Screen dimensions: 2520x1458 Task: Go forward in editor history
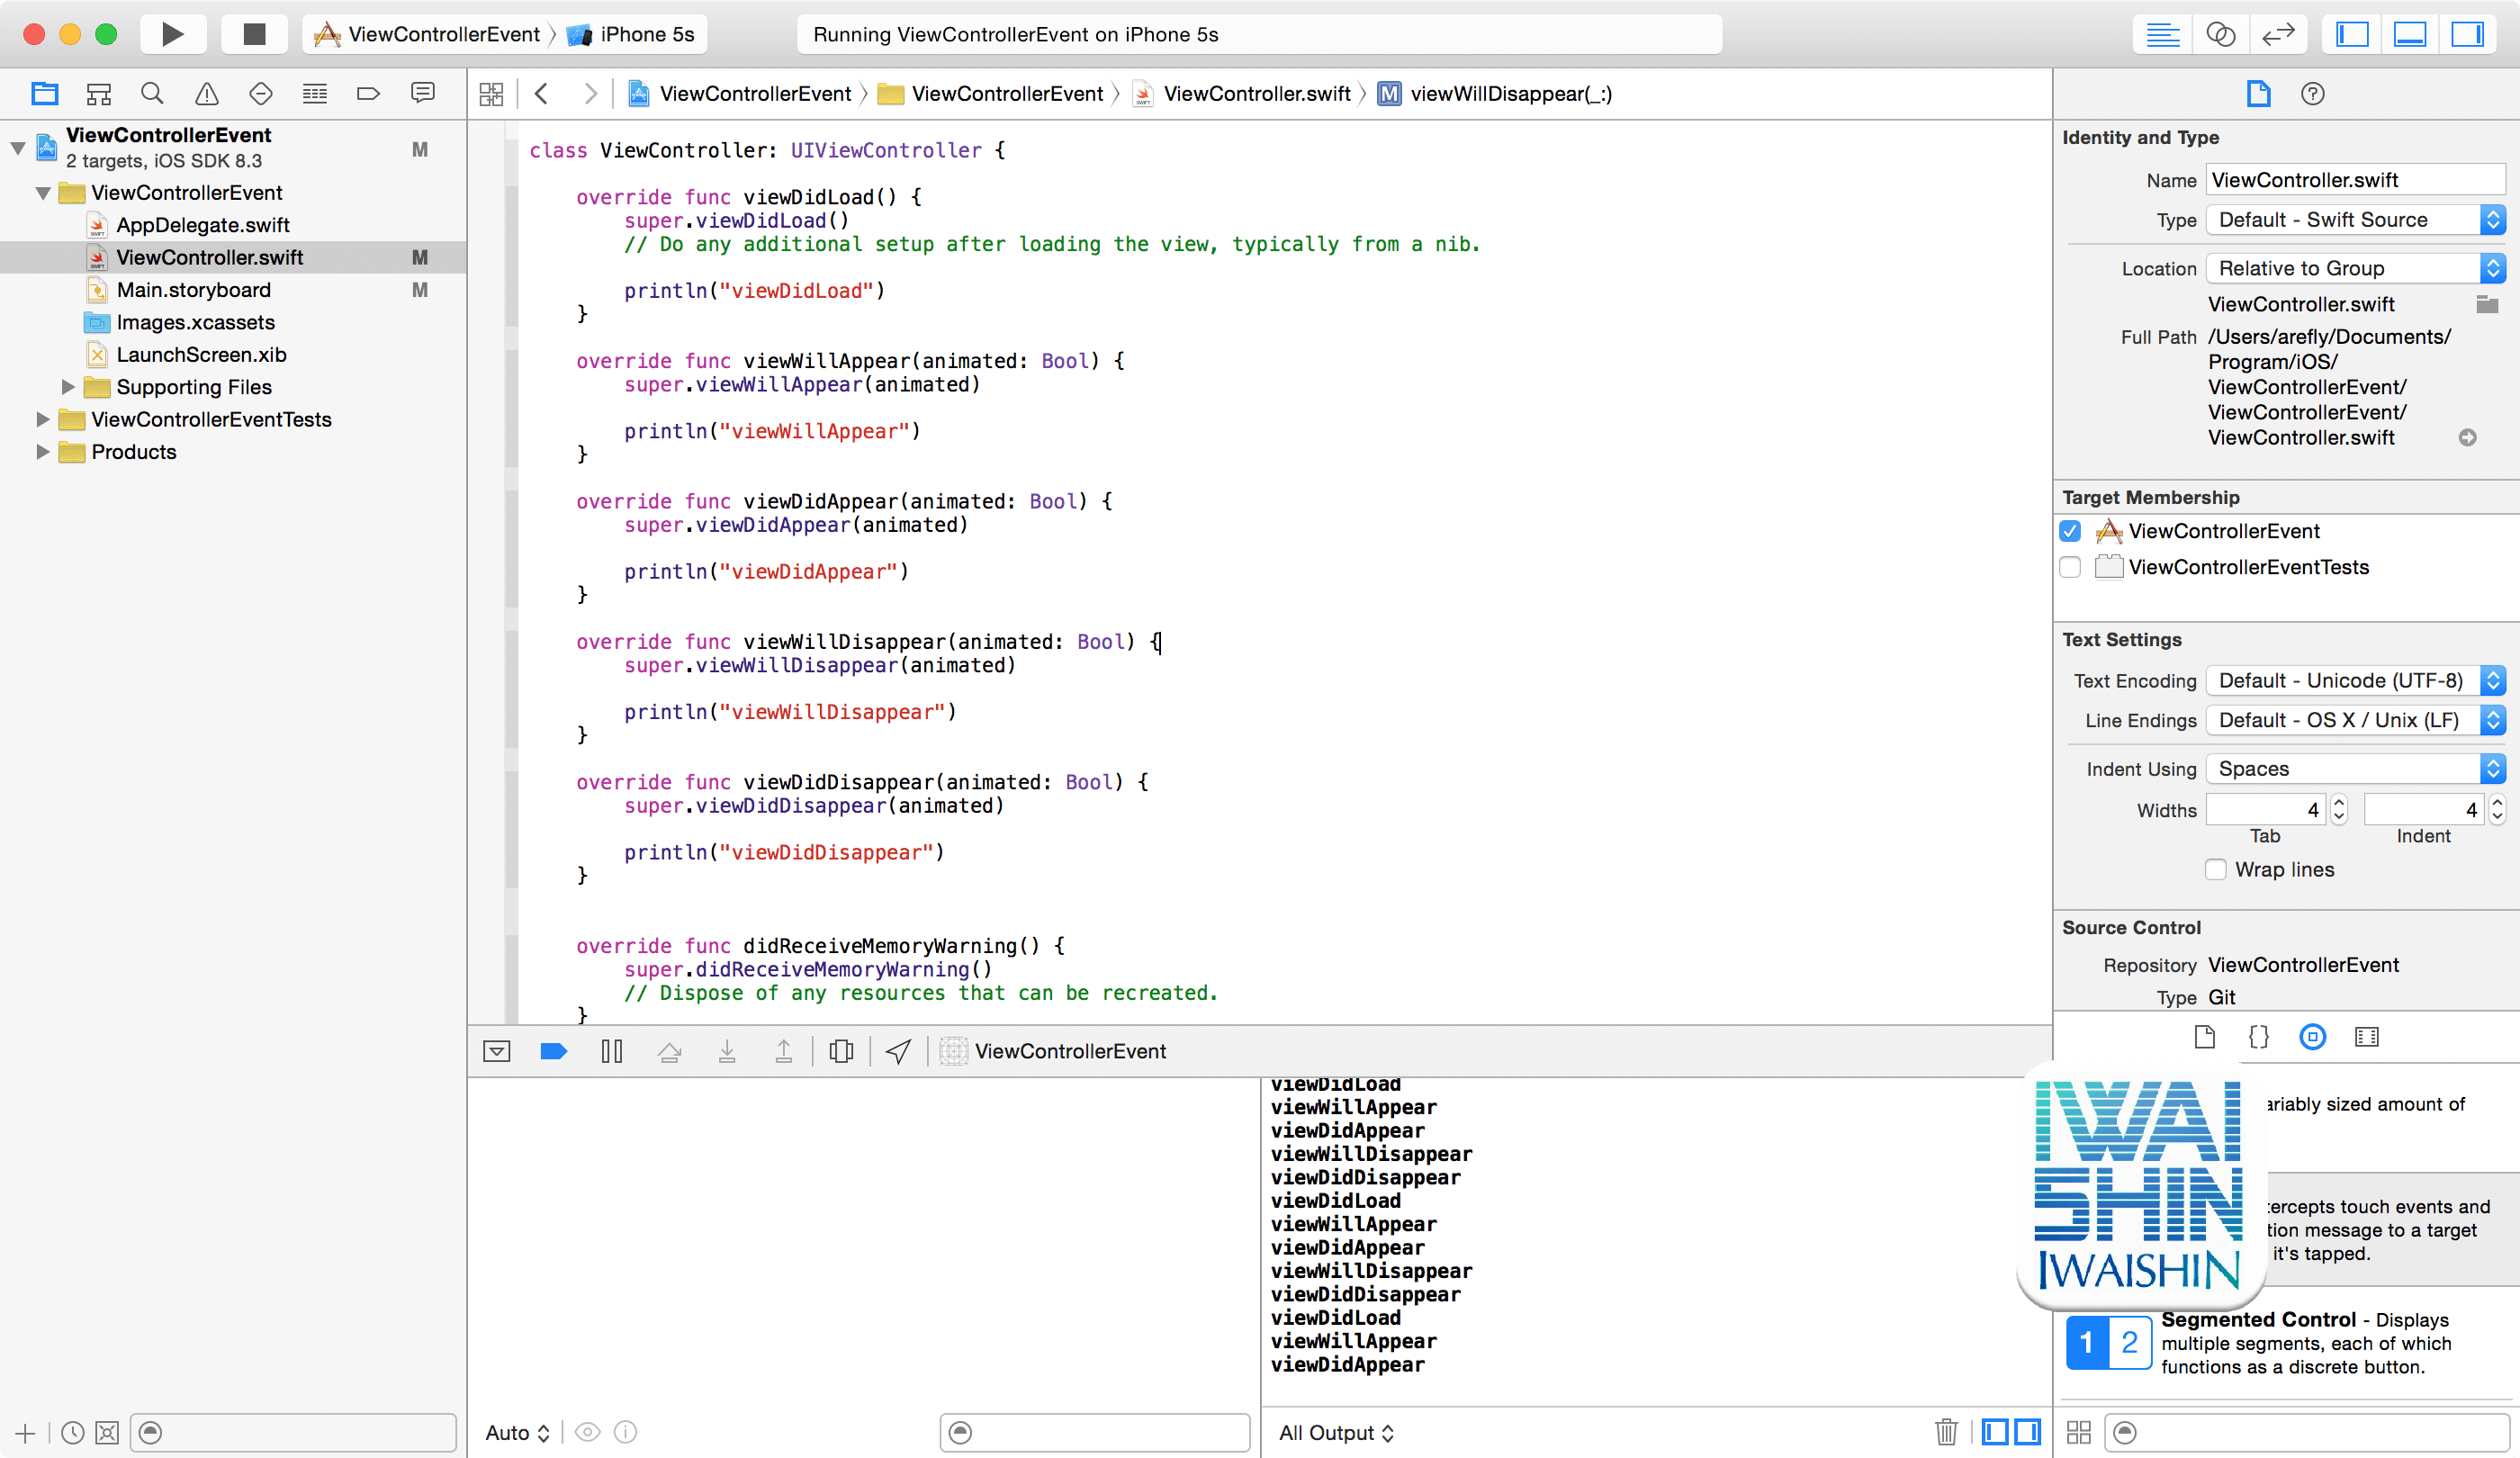coord(590,94)
